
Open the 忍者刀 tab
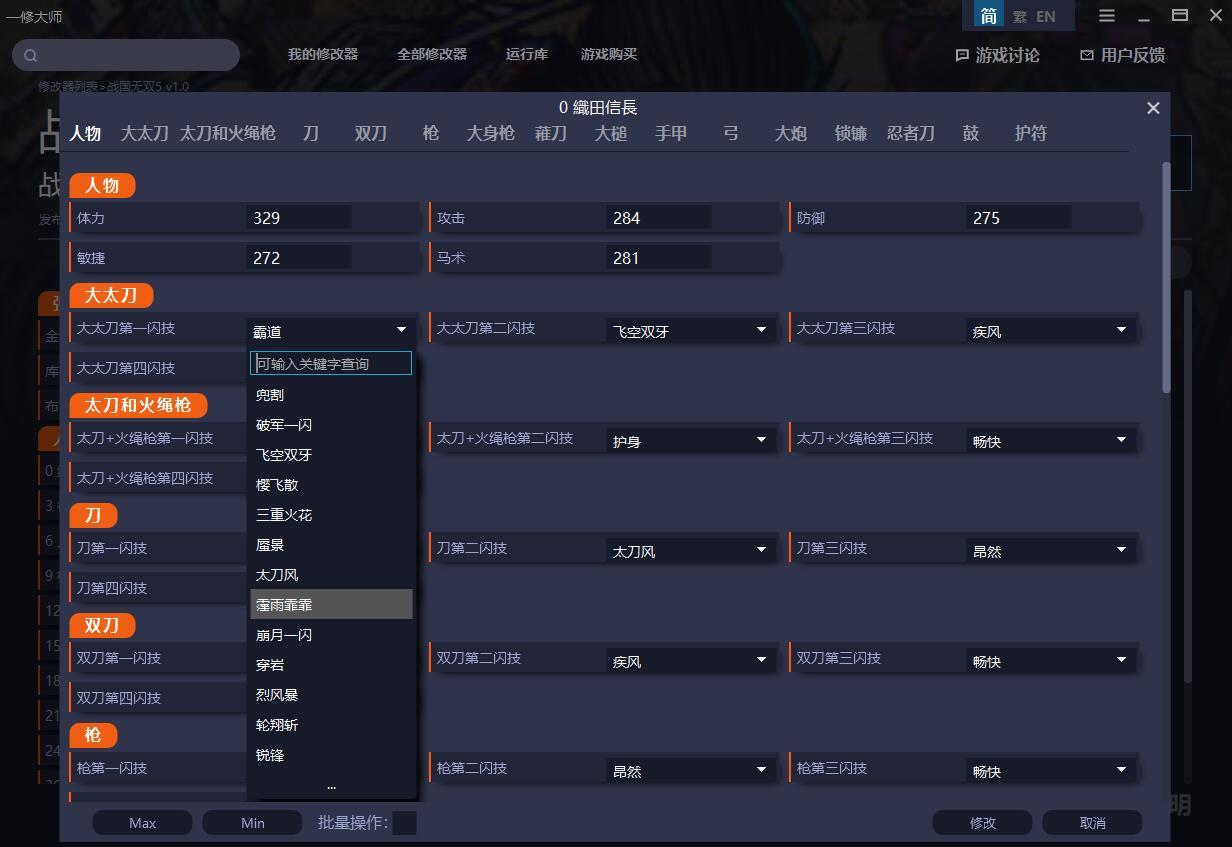pyautogui.click(x=910, y=133)
